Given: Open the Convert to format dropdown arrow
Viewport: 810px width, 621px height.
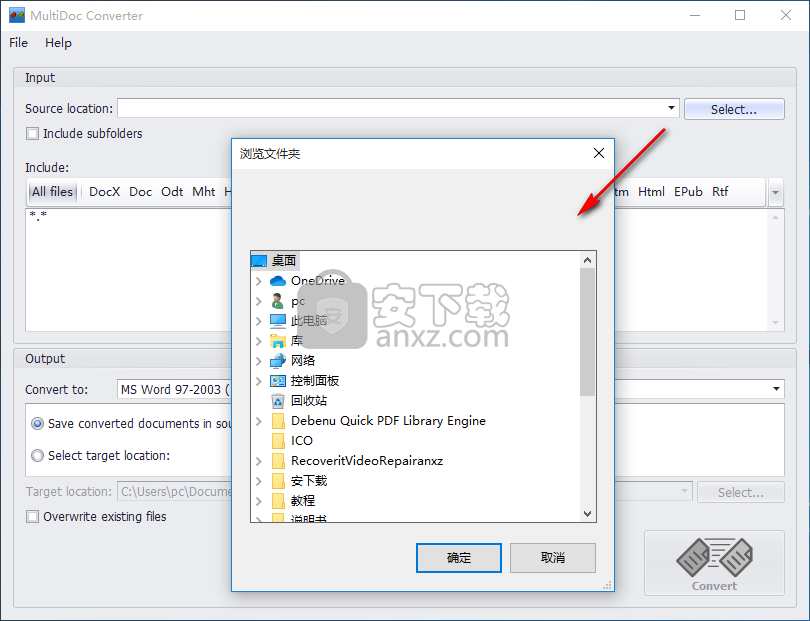Looking at the screenshot, I should (x=776, y=389).
